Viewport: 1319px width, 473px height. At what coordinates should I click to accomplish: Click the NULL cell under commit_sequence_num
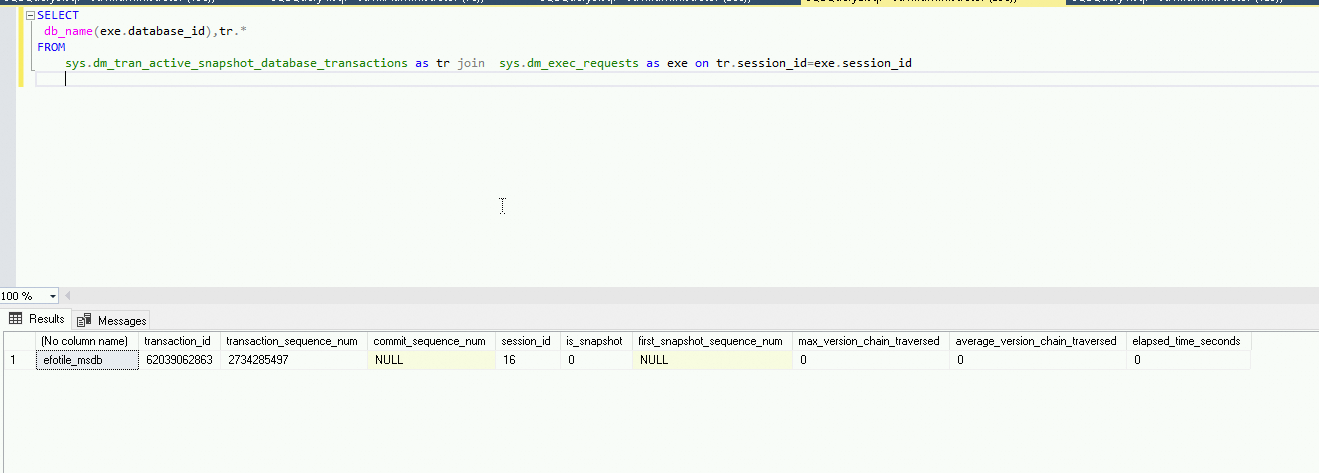click(431, 360)
